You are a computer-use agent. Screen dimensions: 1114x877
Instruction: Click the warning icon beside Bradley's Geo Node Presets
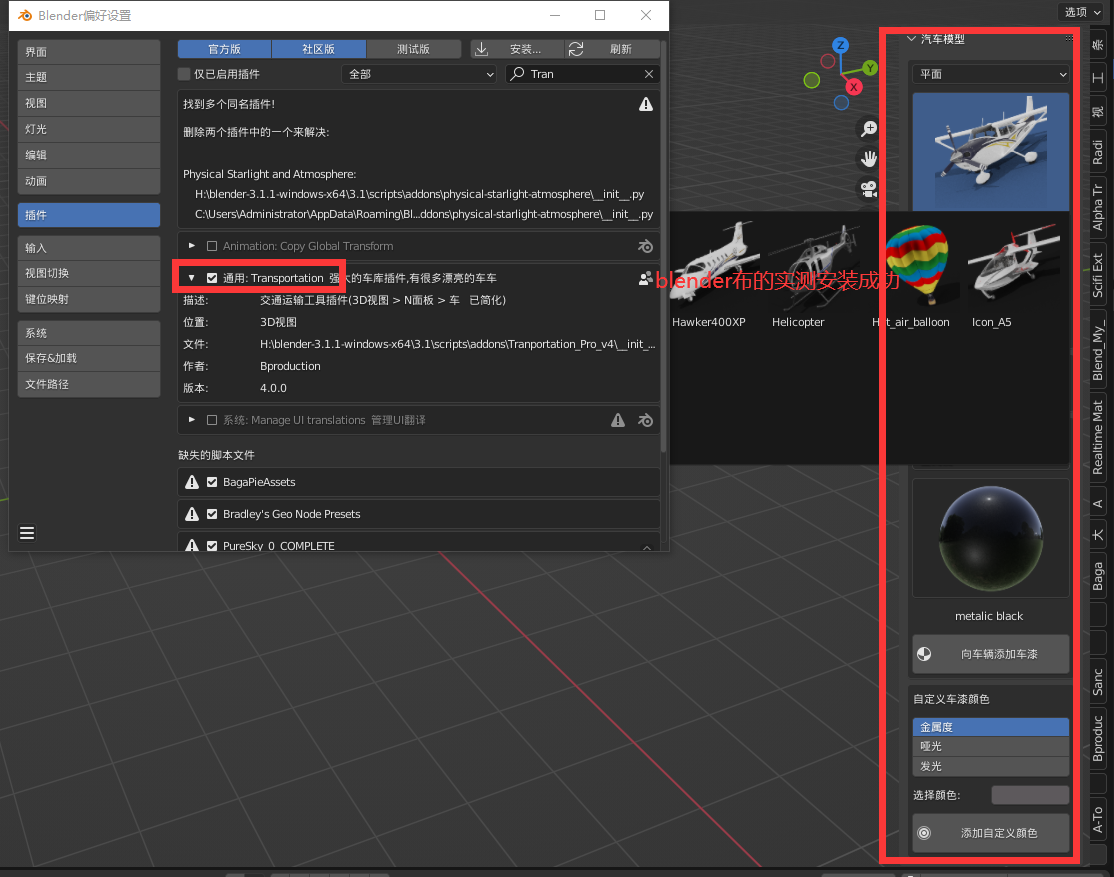tap(192, 514)
